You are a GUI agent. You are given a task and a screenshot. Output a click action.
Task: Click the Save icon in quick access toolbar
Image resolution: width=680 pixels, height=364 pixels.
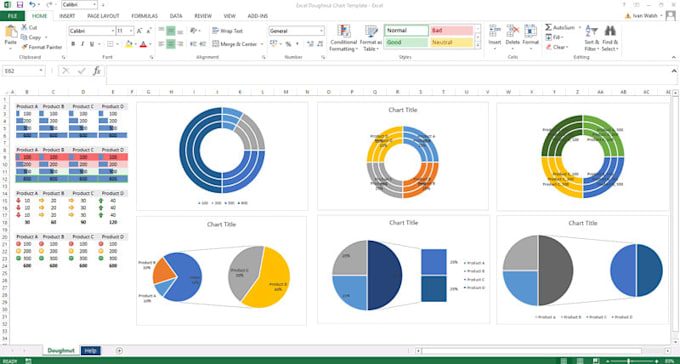point(20,5)
